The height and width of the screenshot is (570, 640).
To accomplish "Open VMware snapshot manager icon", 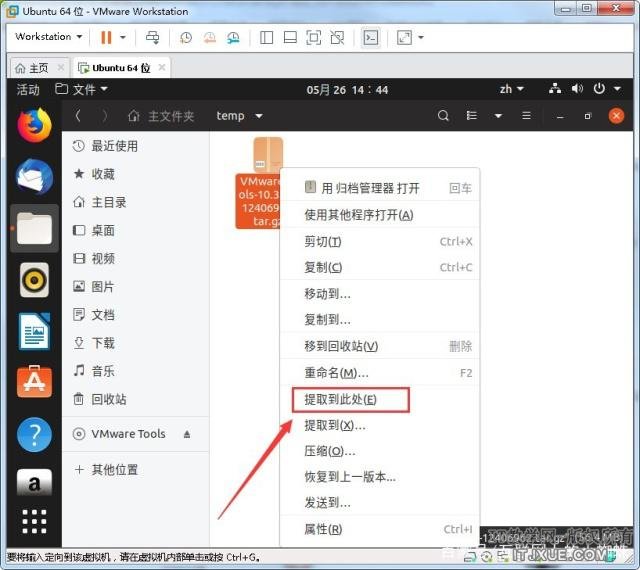I will (x=232, y=37).
